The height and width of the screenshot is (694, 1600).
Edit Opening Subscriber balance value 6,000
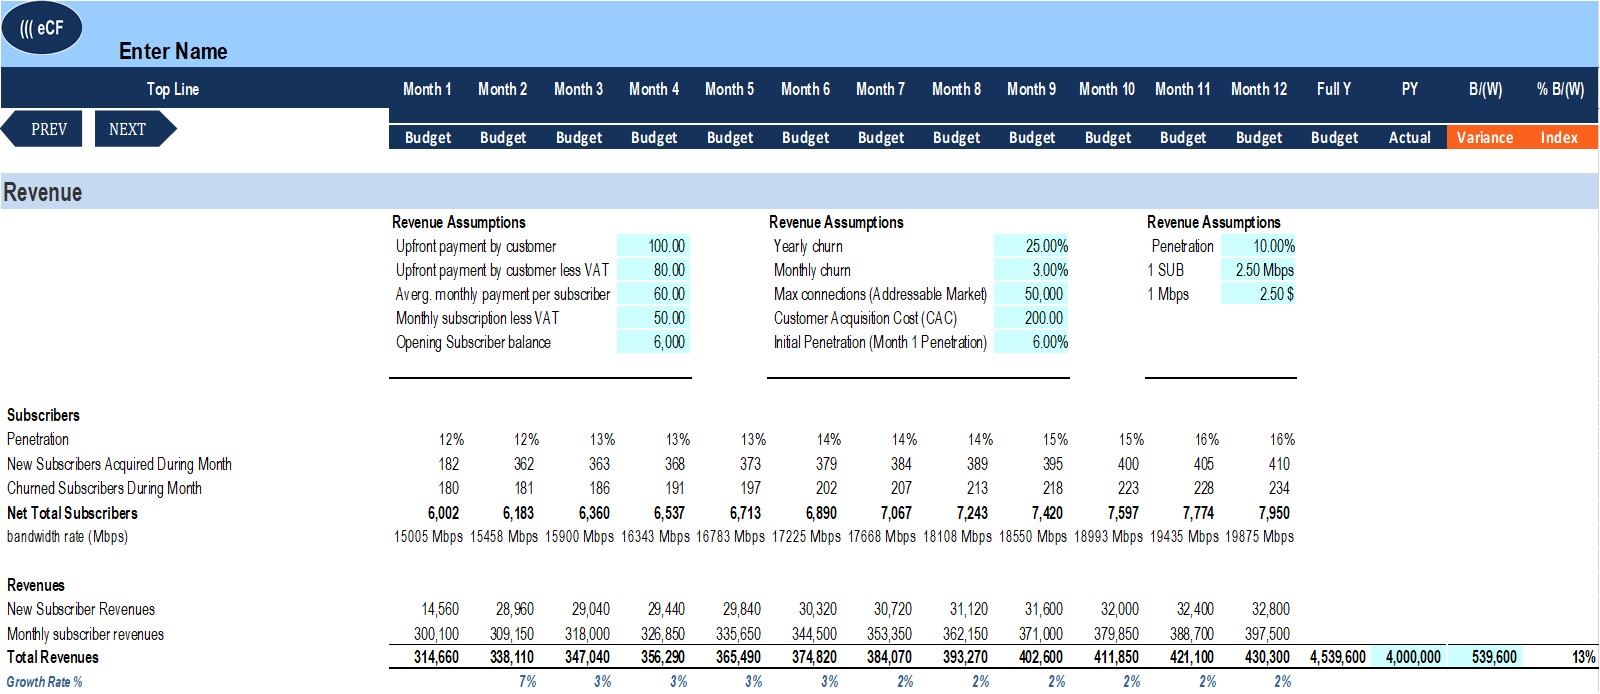coord(654,342)
